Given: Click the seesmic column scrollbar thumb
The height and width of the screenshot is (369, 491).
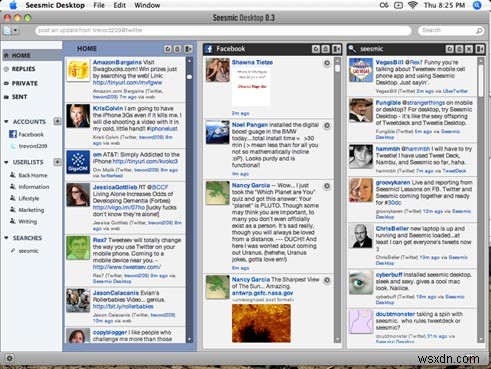Looking at the screenshot, I should coord(480,80).
